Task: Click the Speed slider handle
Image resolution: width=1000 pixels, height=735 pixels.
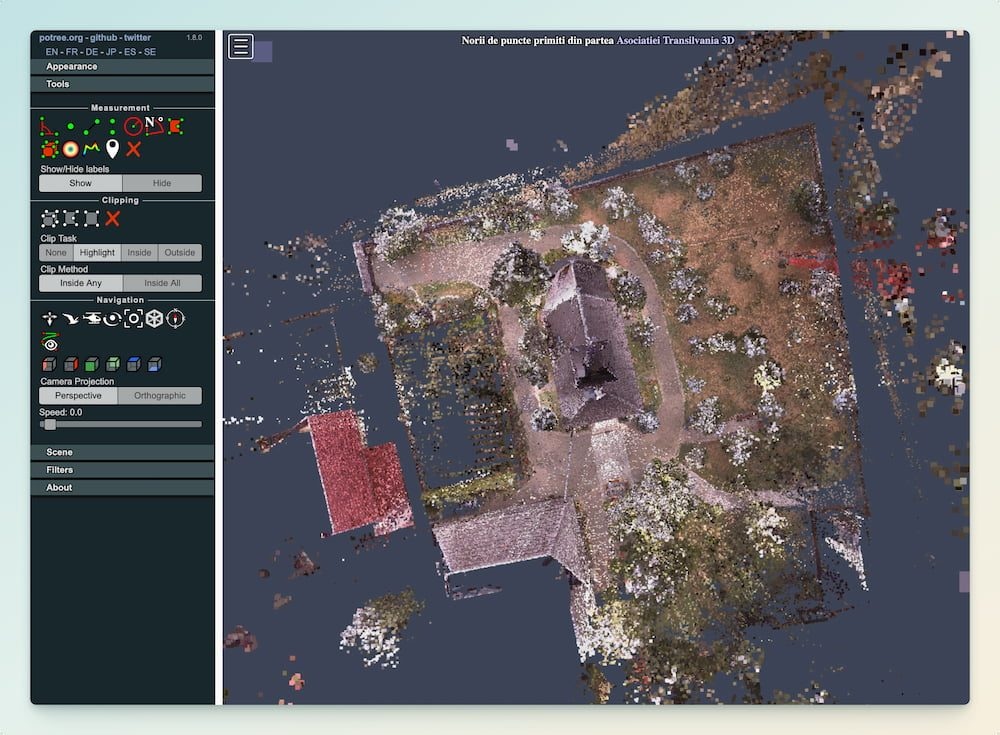Action: [49, 424]
